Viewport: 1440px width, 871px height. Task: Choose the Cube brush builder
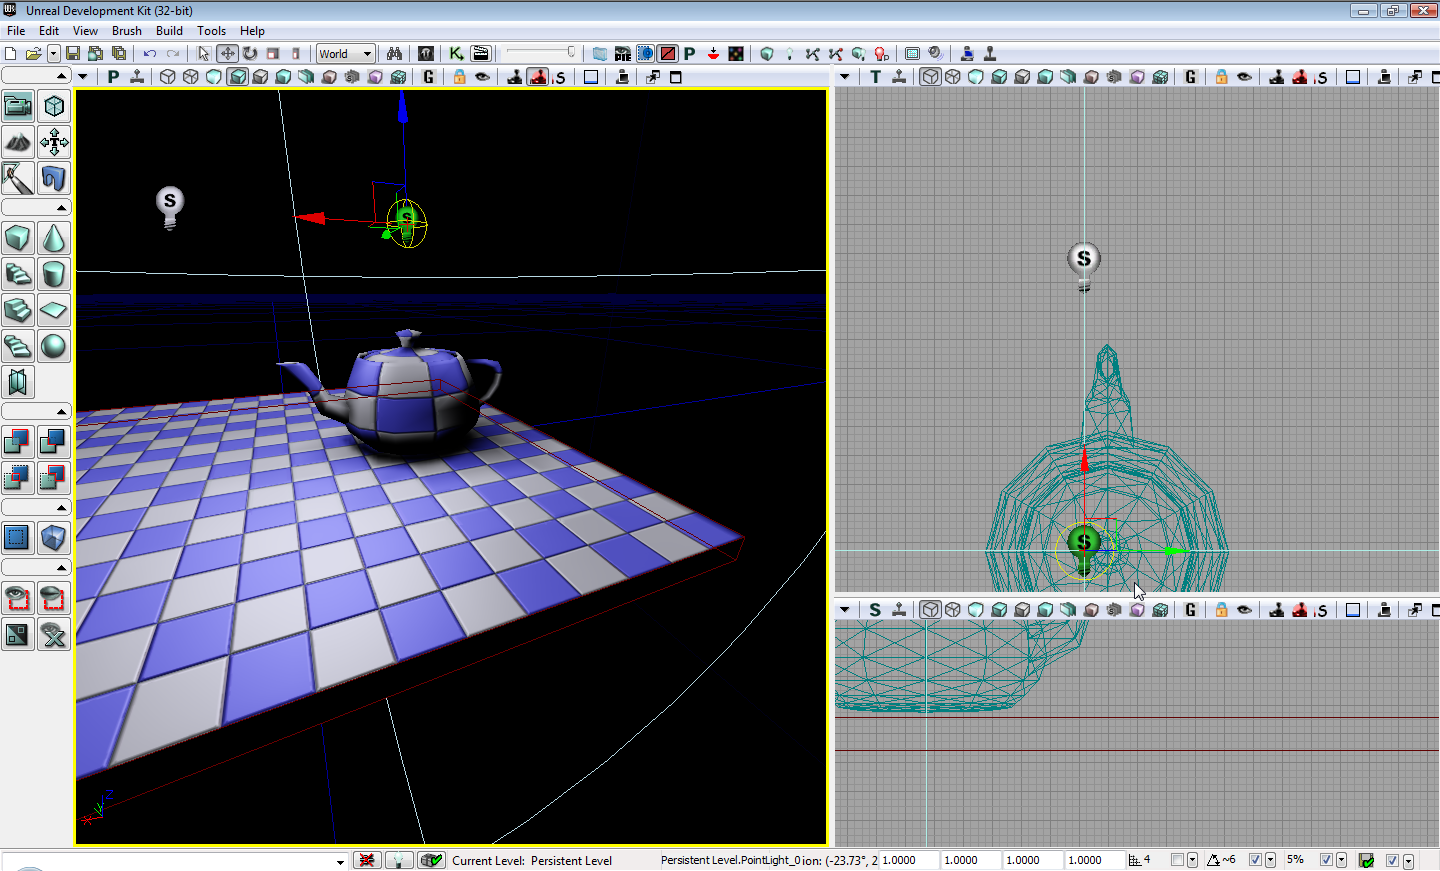pyautogui.click(x=18, y=238)
